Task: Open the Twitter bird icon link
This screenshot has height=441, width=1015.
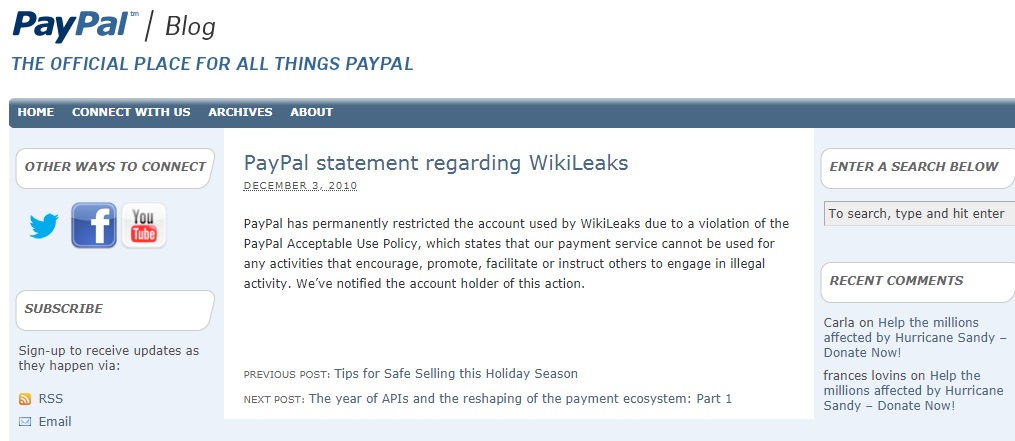Action: (44, 226)
